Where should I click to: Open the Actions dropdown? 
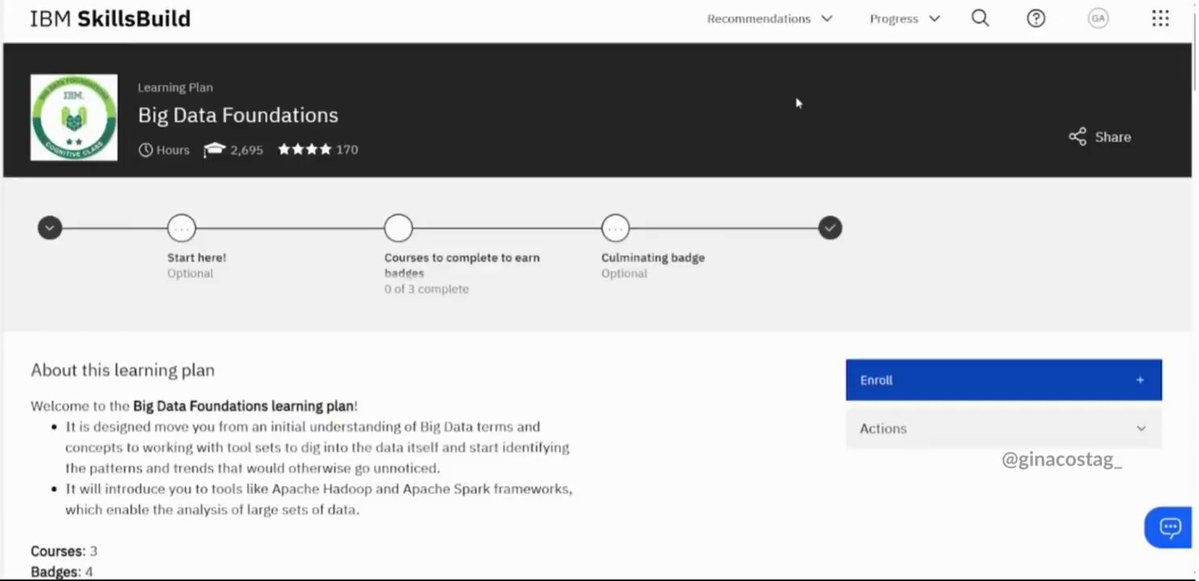tap(1003, 428)
